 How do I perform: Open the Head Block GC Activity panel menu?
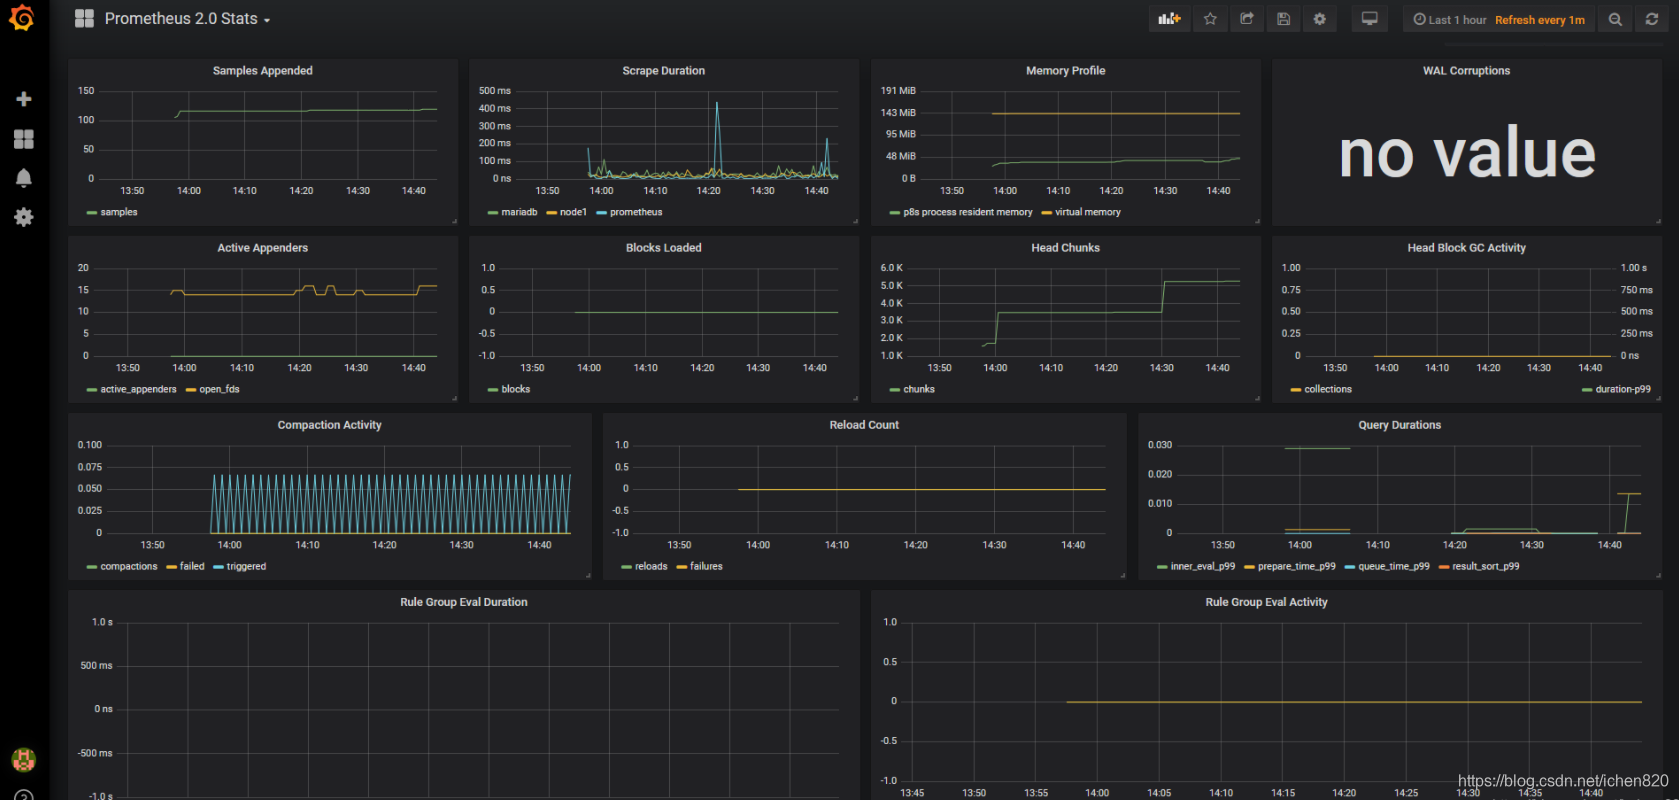[1467, 248]
